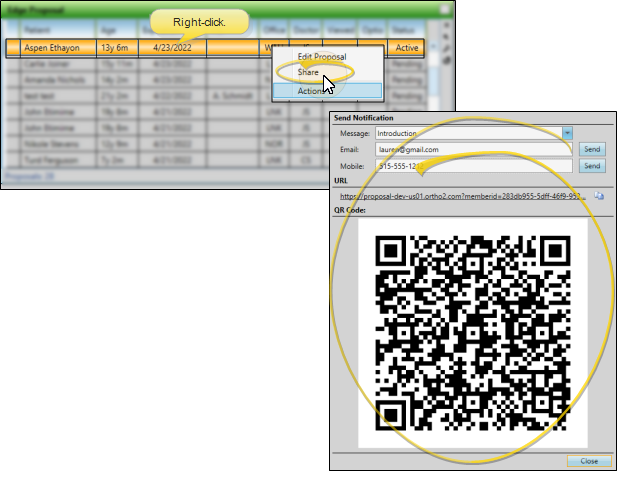628x482 pixels.
Task: Click the copy URL icon
Action: click(599, 197)
